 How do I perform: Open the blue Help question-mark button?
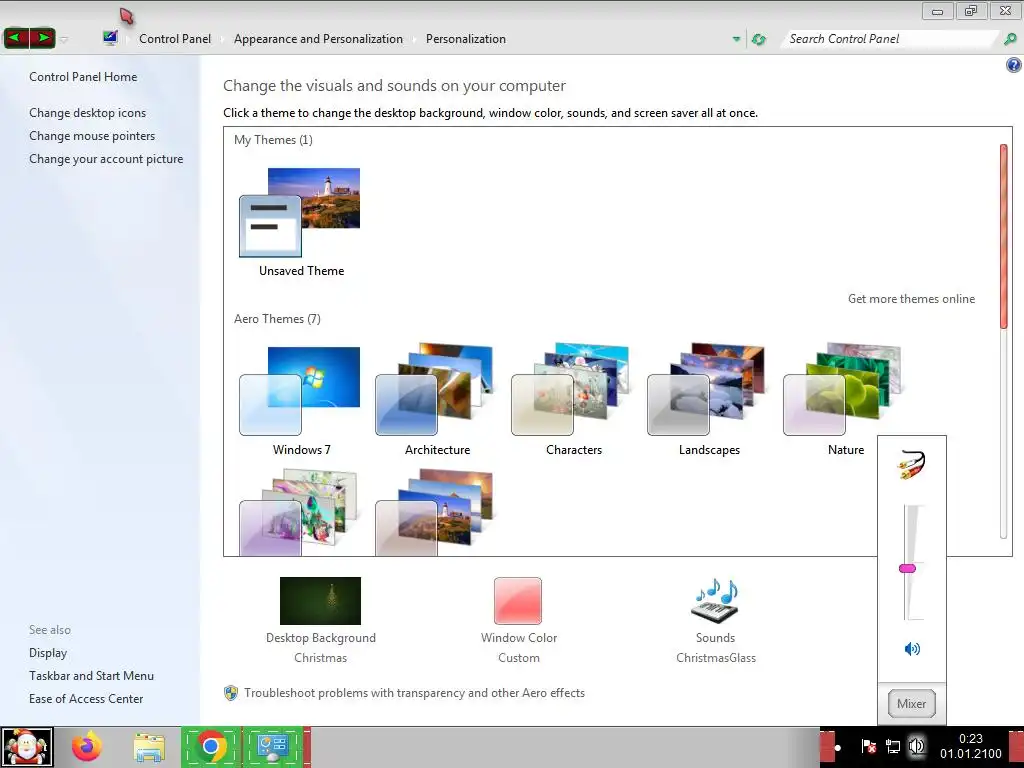pos(1013,65)
